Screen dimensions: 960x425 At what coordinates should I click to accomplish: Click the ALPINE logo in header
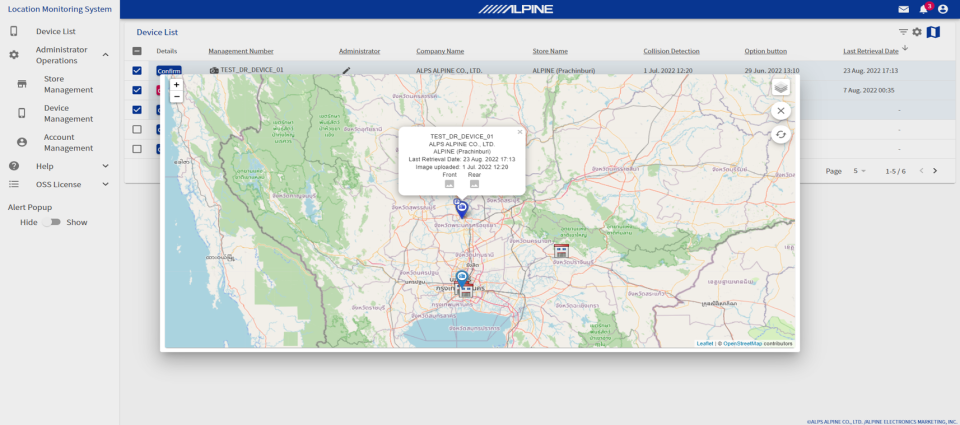click(x=516, y=9)
